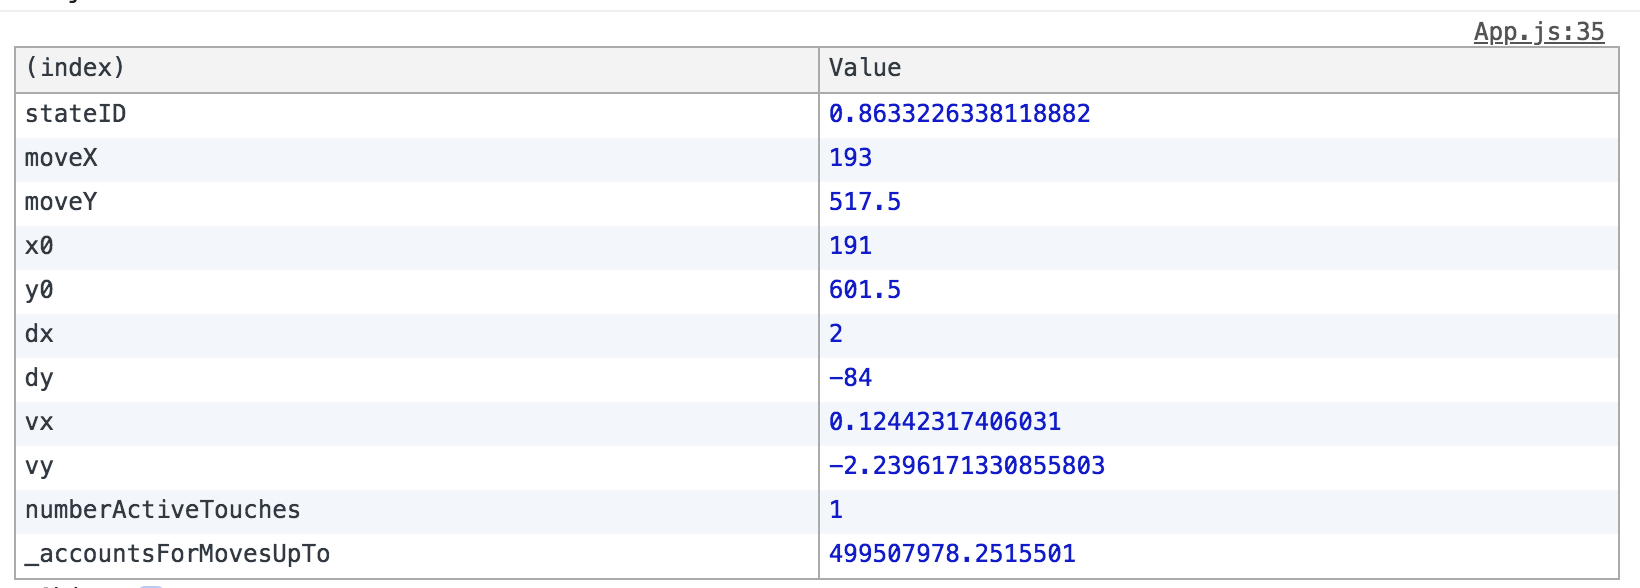Select the numberActiveTouches value 1
The width and height of the screenshot is (1640, 588).
[x=836, y=510]
